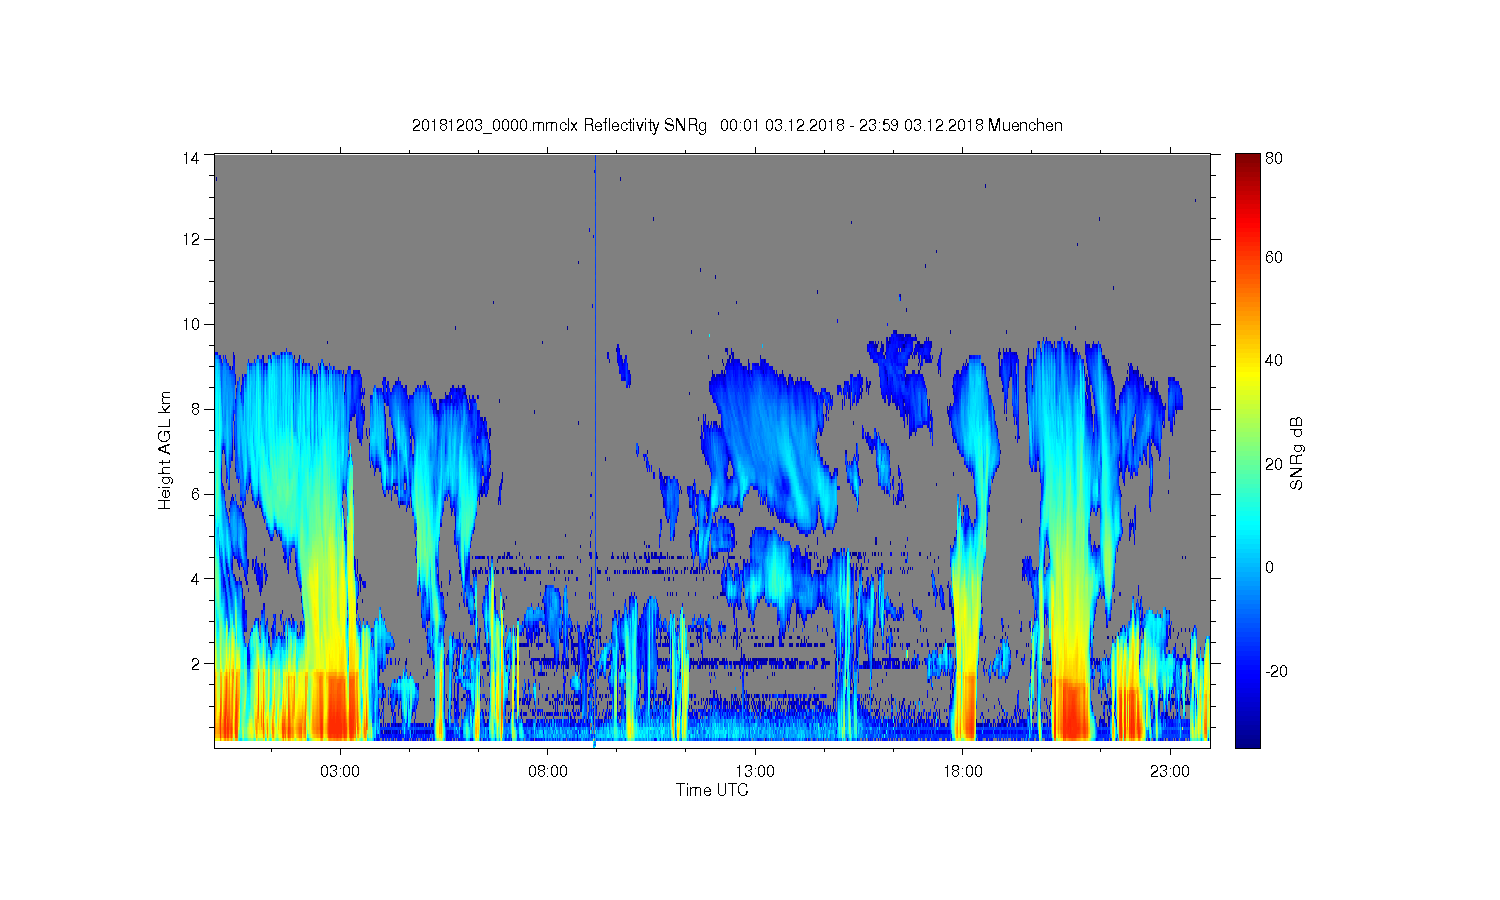Click the 13:00 time tick label

(x=755, y=772)
